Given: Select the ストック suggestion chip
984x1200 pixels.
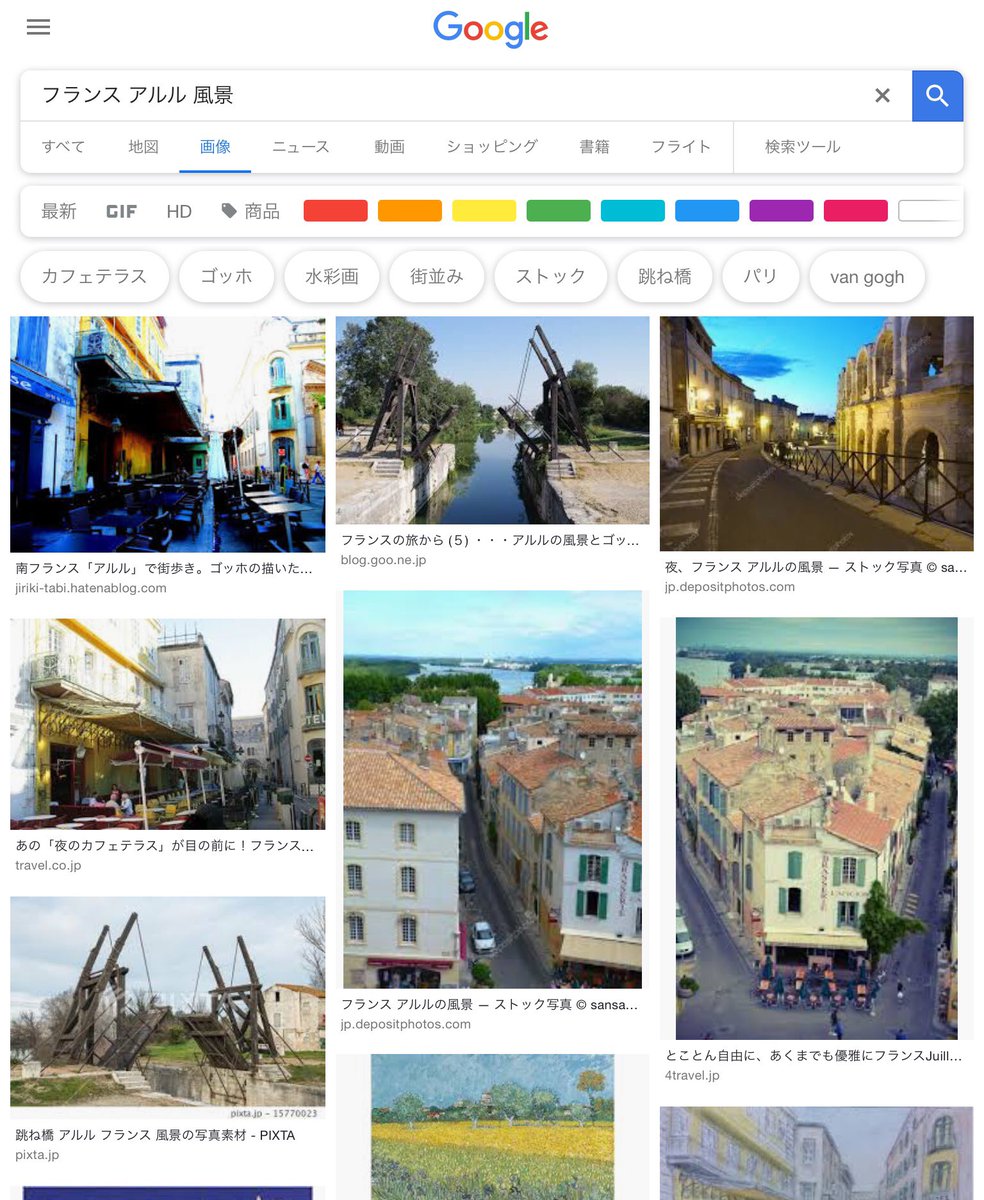Looking at the screenshot, I should pyautogui.click(x=551, y=277).
